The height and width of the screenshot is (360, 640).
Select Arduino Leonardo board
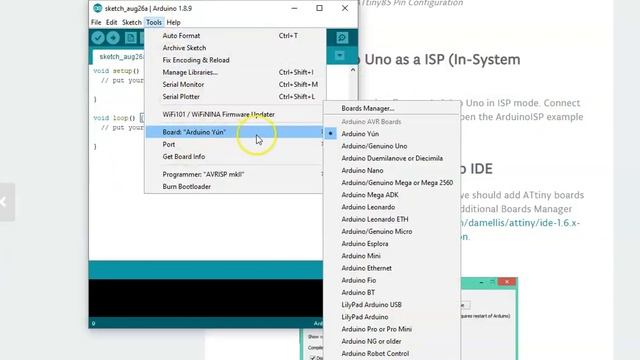tap(392, 207)
